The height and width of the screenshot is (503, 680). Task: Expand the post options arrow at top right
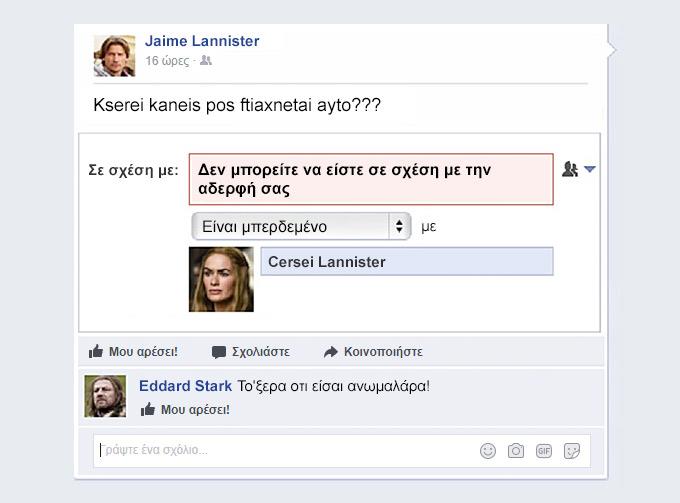click(613, 48)
